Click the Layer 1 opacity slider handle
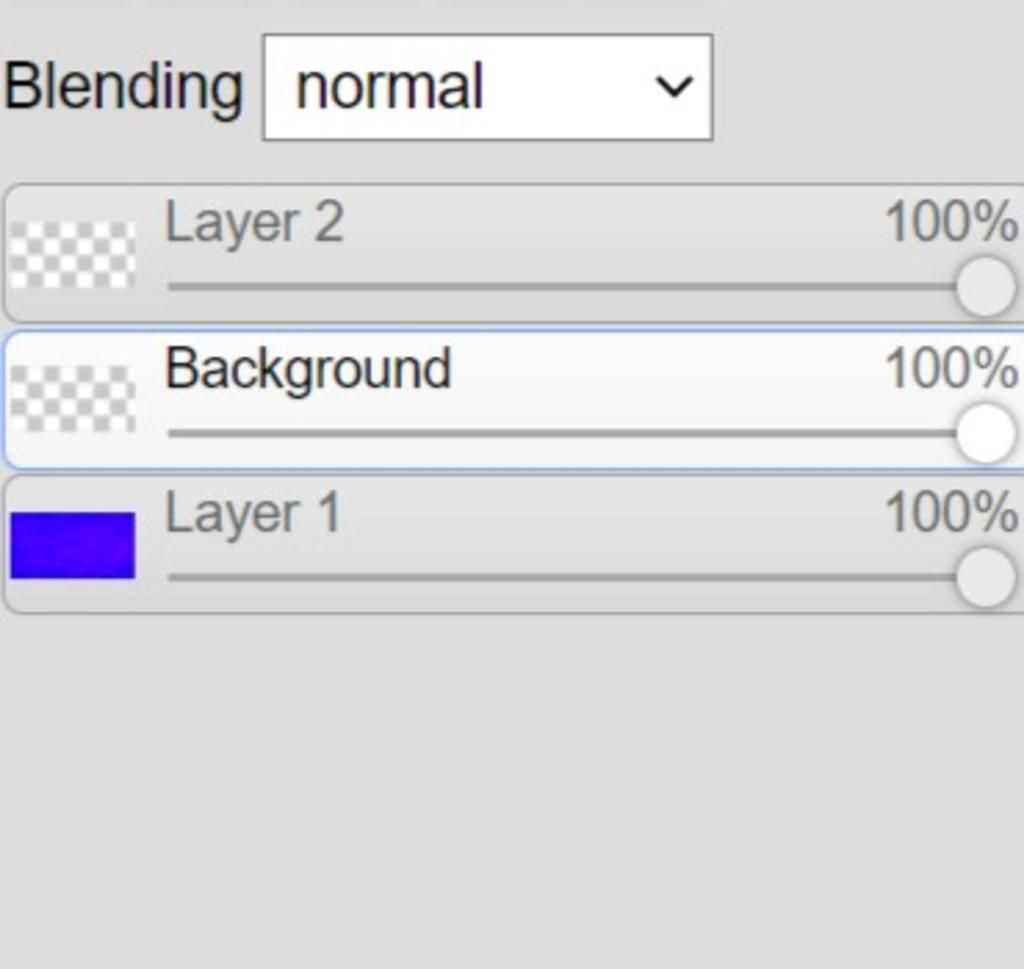 985,578
